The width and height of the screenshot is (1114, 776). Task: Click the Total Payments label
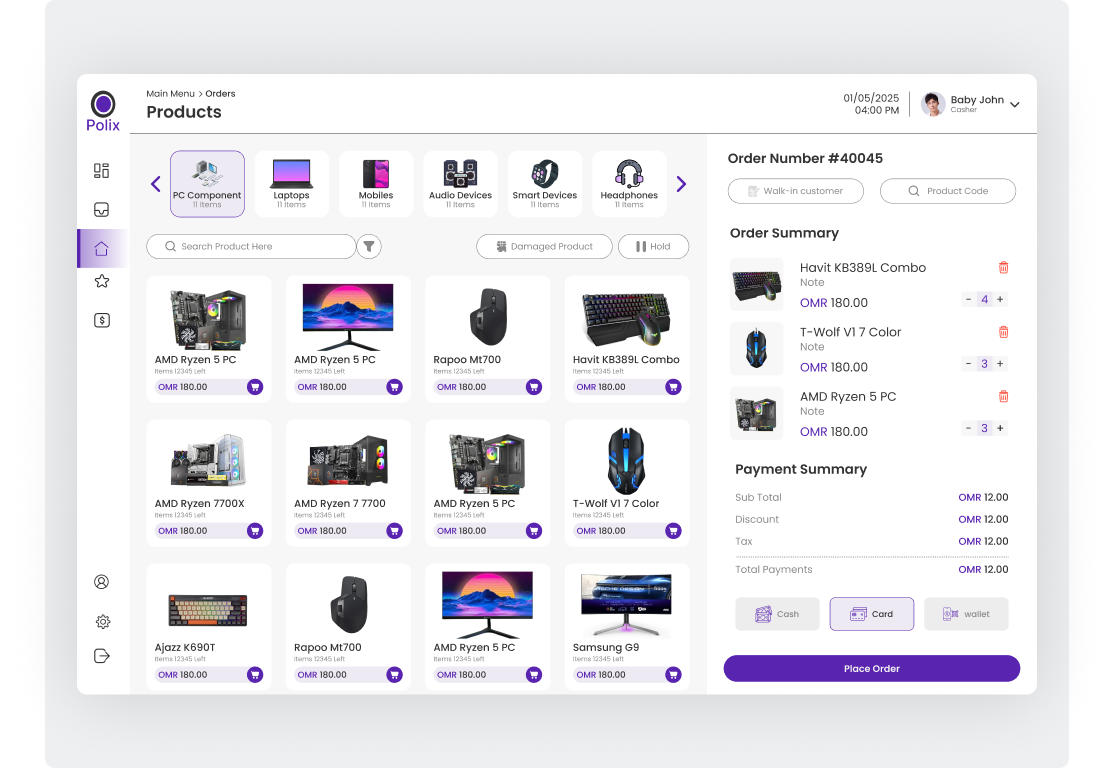[774, 570]
